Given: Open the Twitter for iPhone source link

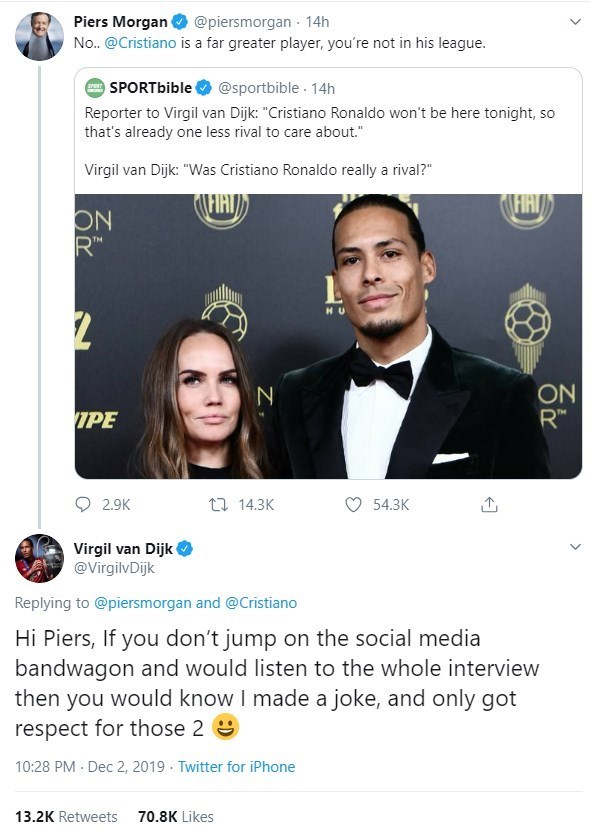Looking at the screenshot, I should tap(236, 767).
